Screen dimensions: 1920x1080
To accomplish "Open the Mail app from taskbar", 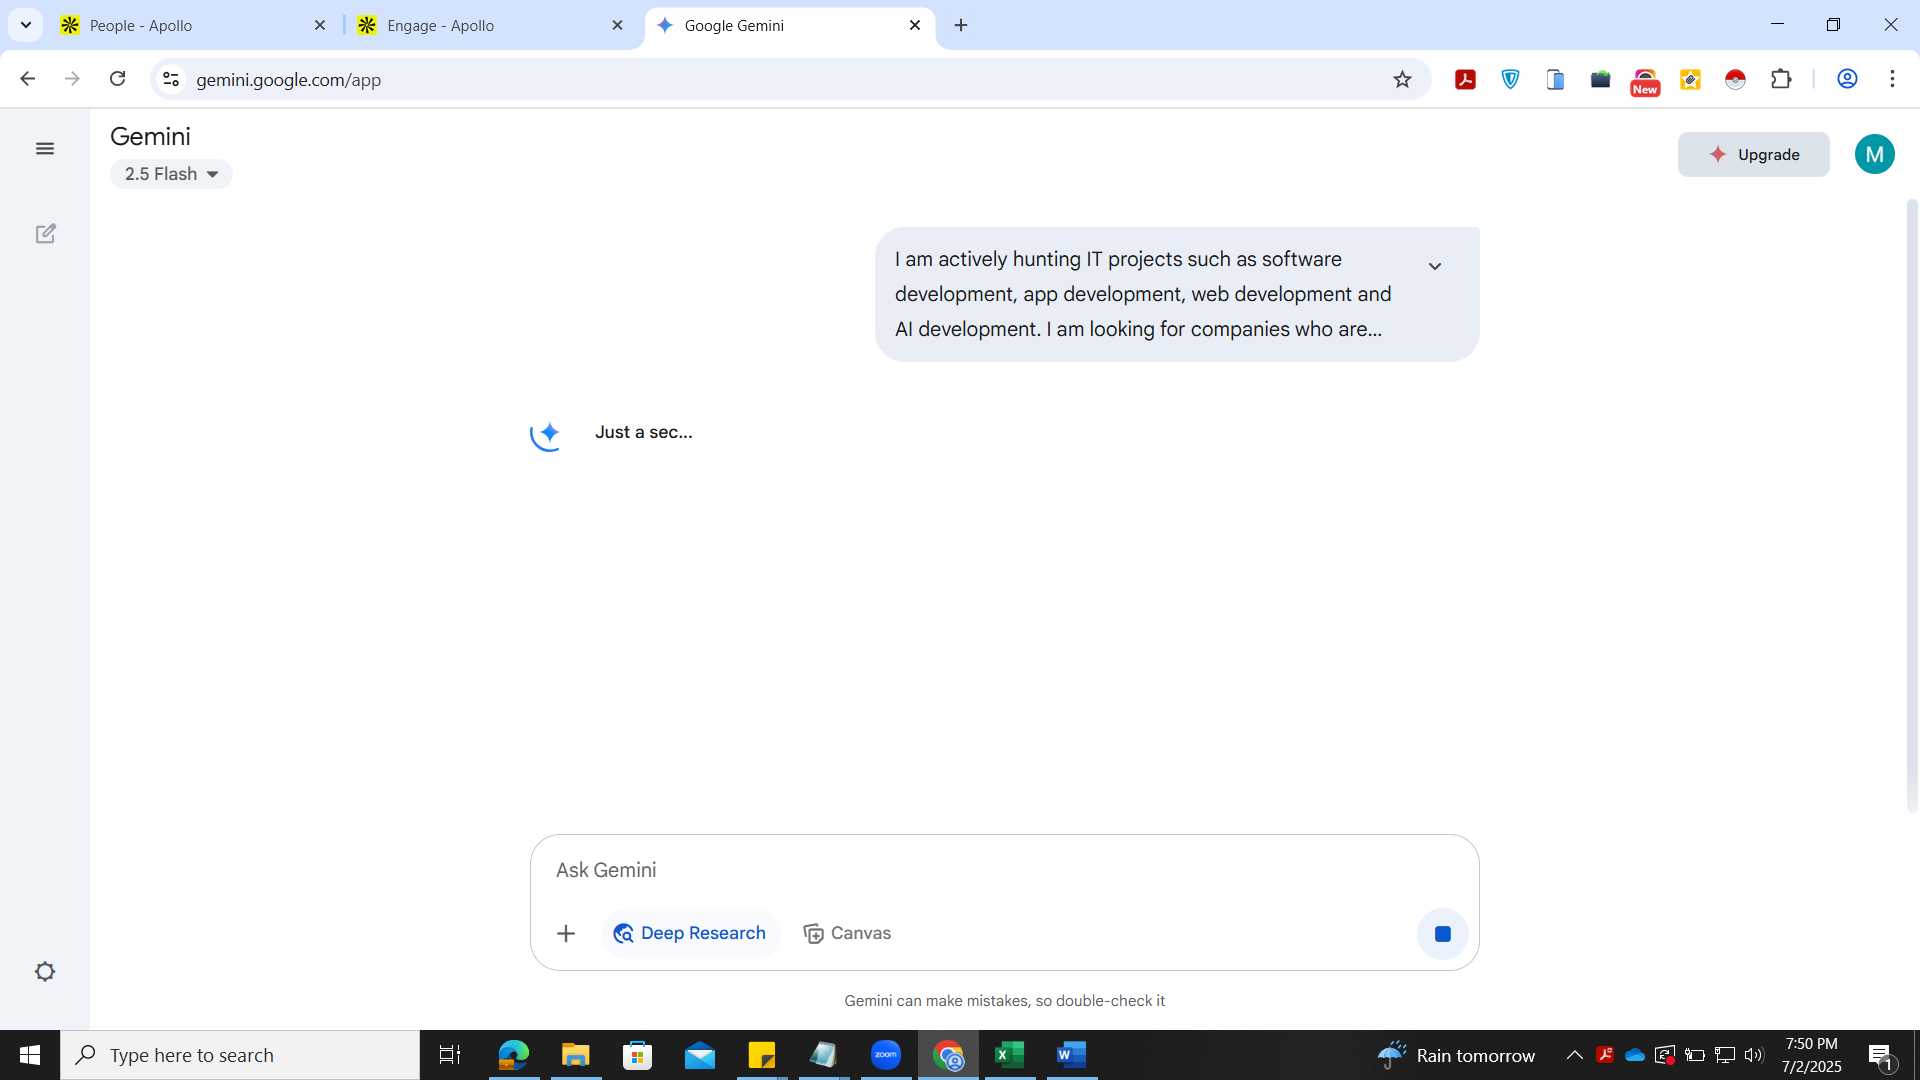I will pyautogui.click(x=699, y=1055).
